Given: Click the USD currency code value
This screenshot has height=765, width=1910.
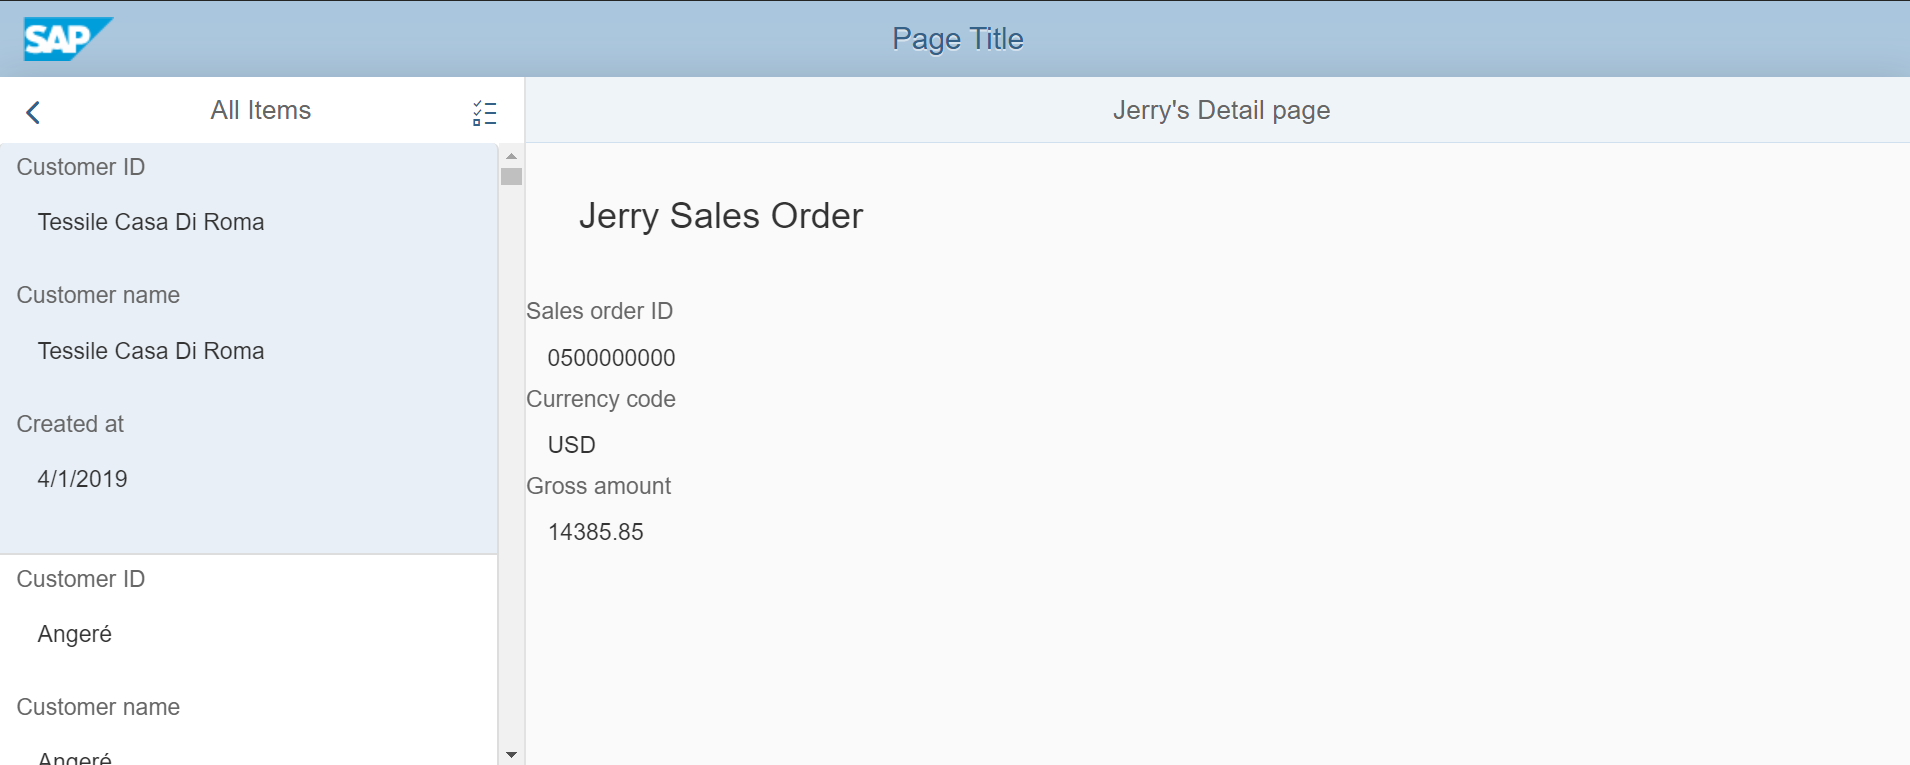Looking at the screenshot, I should pyautogui.click(x=571, y=445).
